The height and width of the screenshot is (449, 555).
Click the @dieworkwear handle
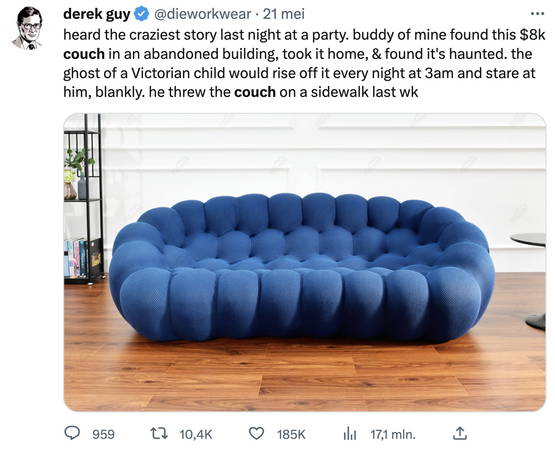click(202, 14)
